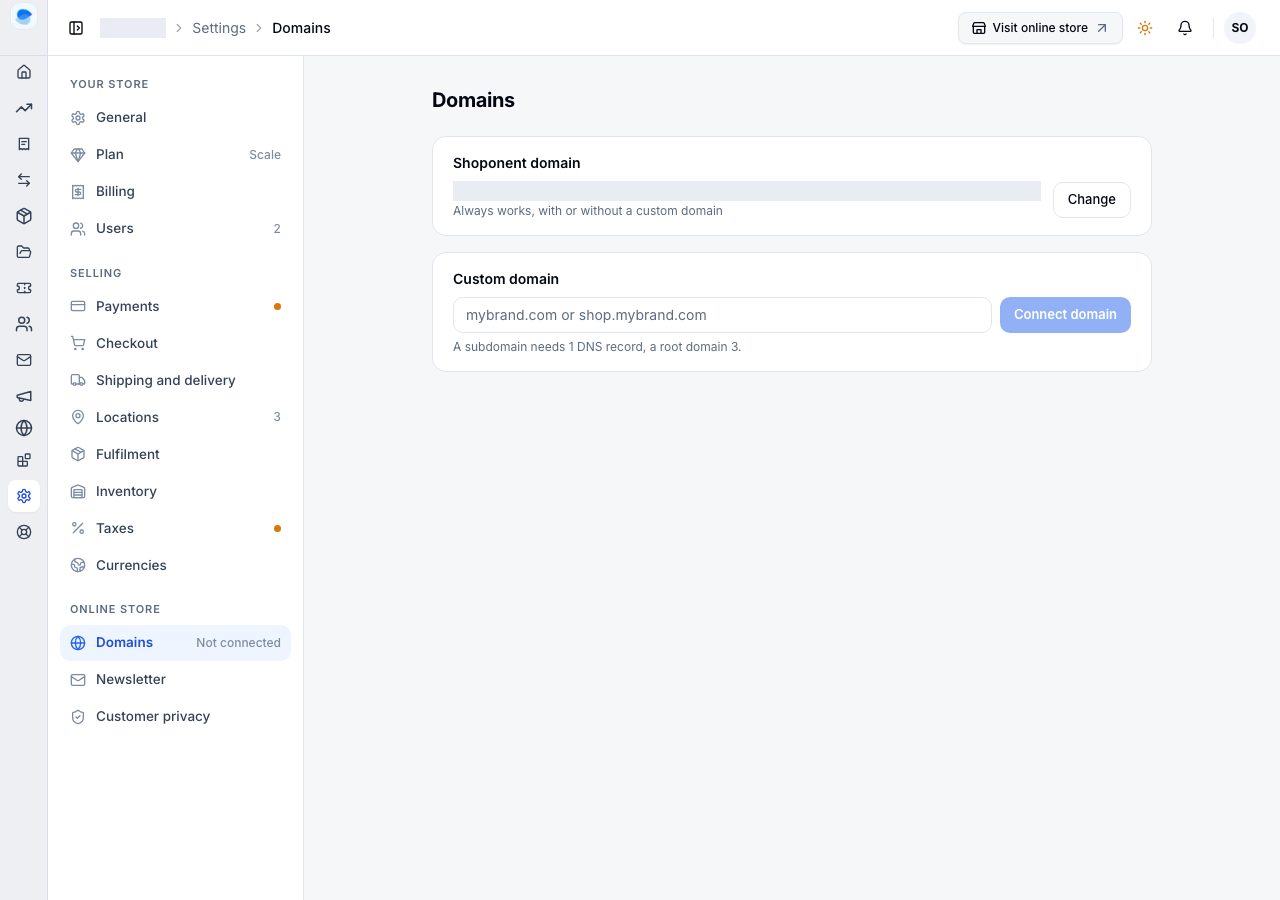Open Billing settings
Screen dimensions: 1280x900
175,191
